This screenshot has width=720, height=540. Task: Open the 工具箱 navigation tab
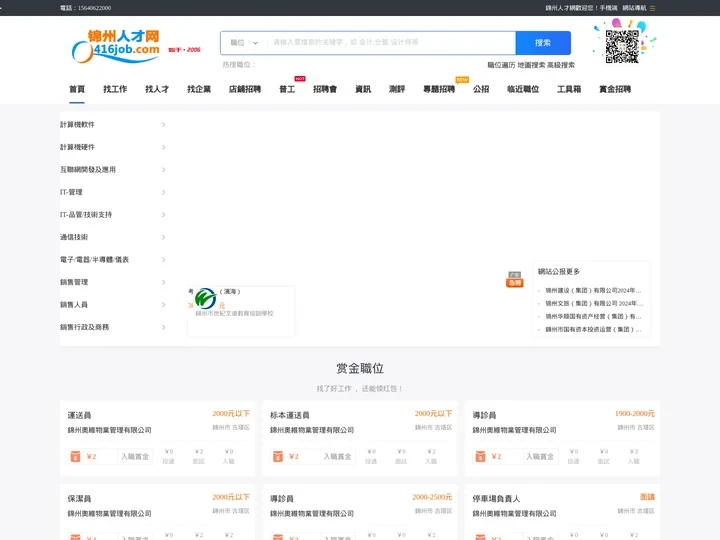tap(569, 89)
